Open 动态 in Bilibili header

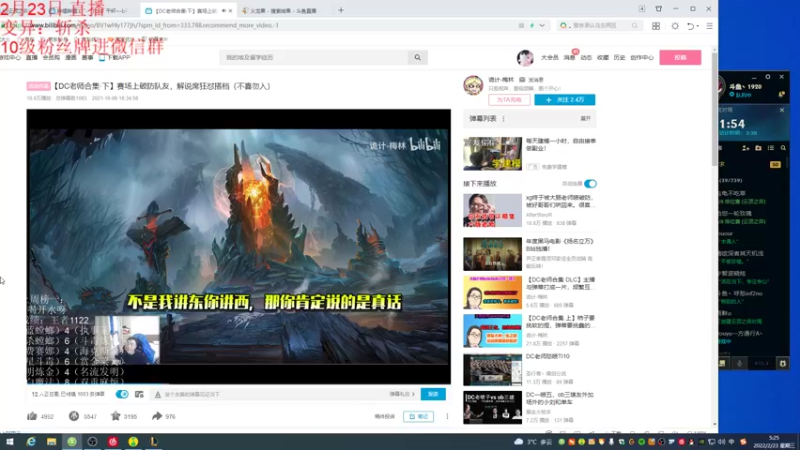click(x=586, y=58)
